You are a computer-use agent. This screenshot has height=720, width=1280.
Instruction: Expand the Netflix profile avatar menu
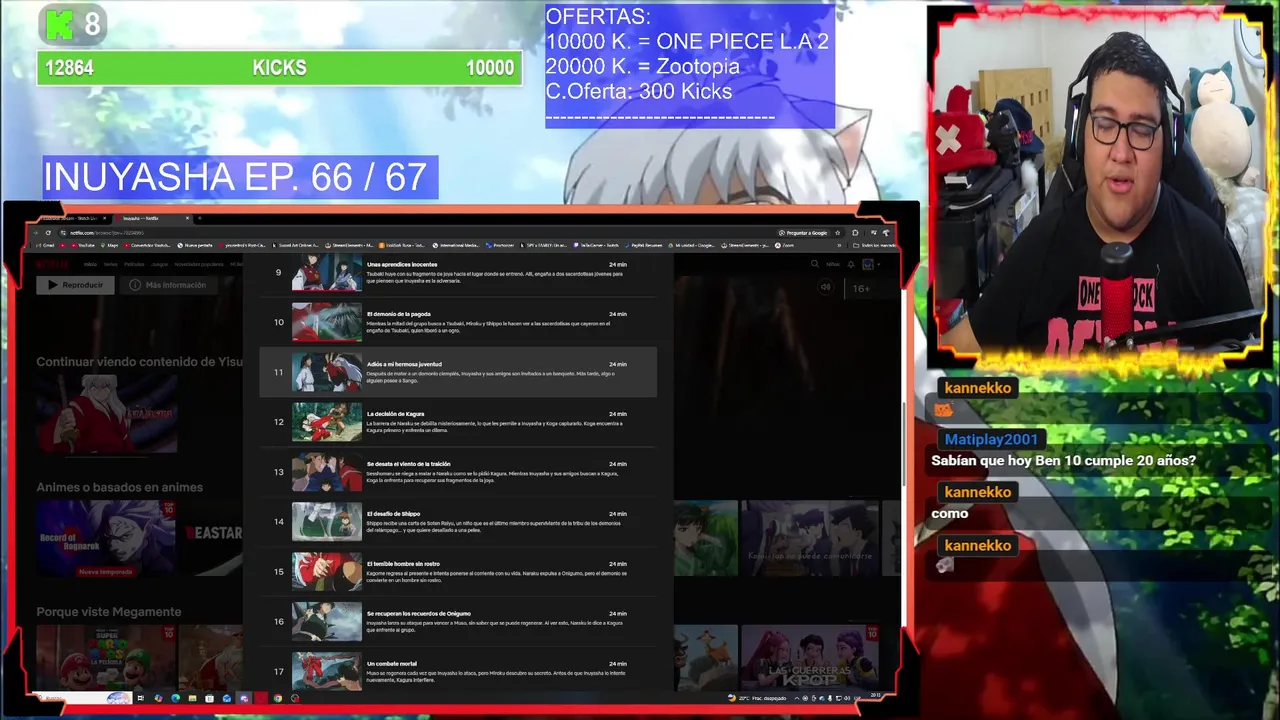click(870, 264)
